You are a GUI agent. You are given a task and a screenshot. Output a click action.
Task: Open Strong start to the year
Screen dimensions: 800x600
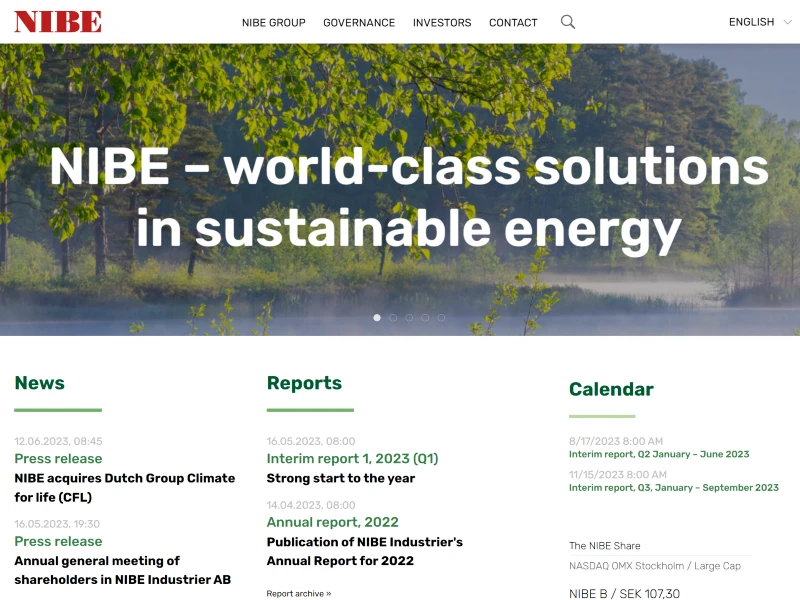pos(341,478)
